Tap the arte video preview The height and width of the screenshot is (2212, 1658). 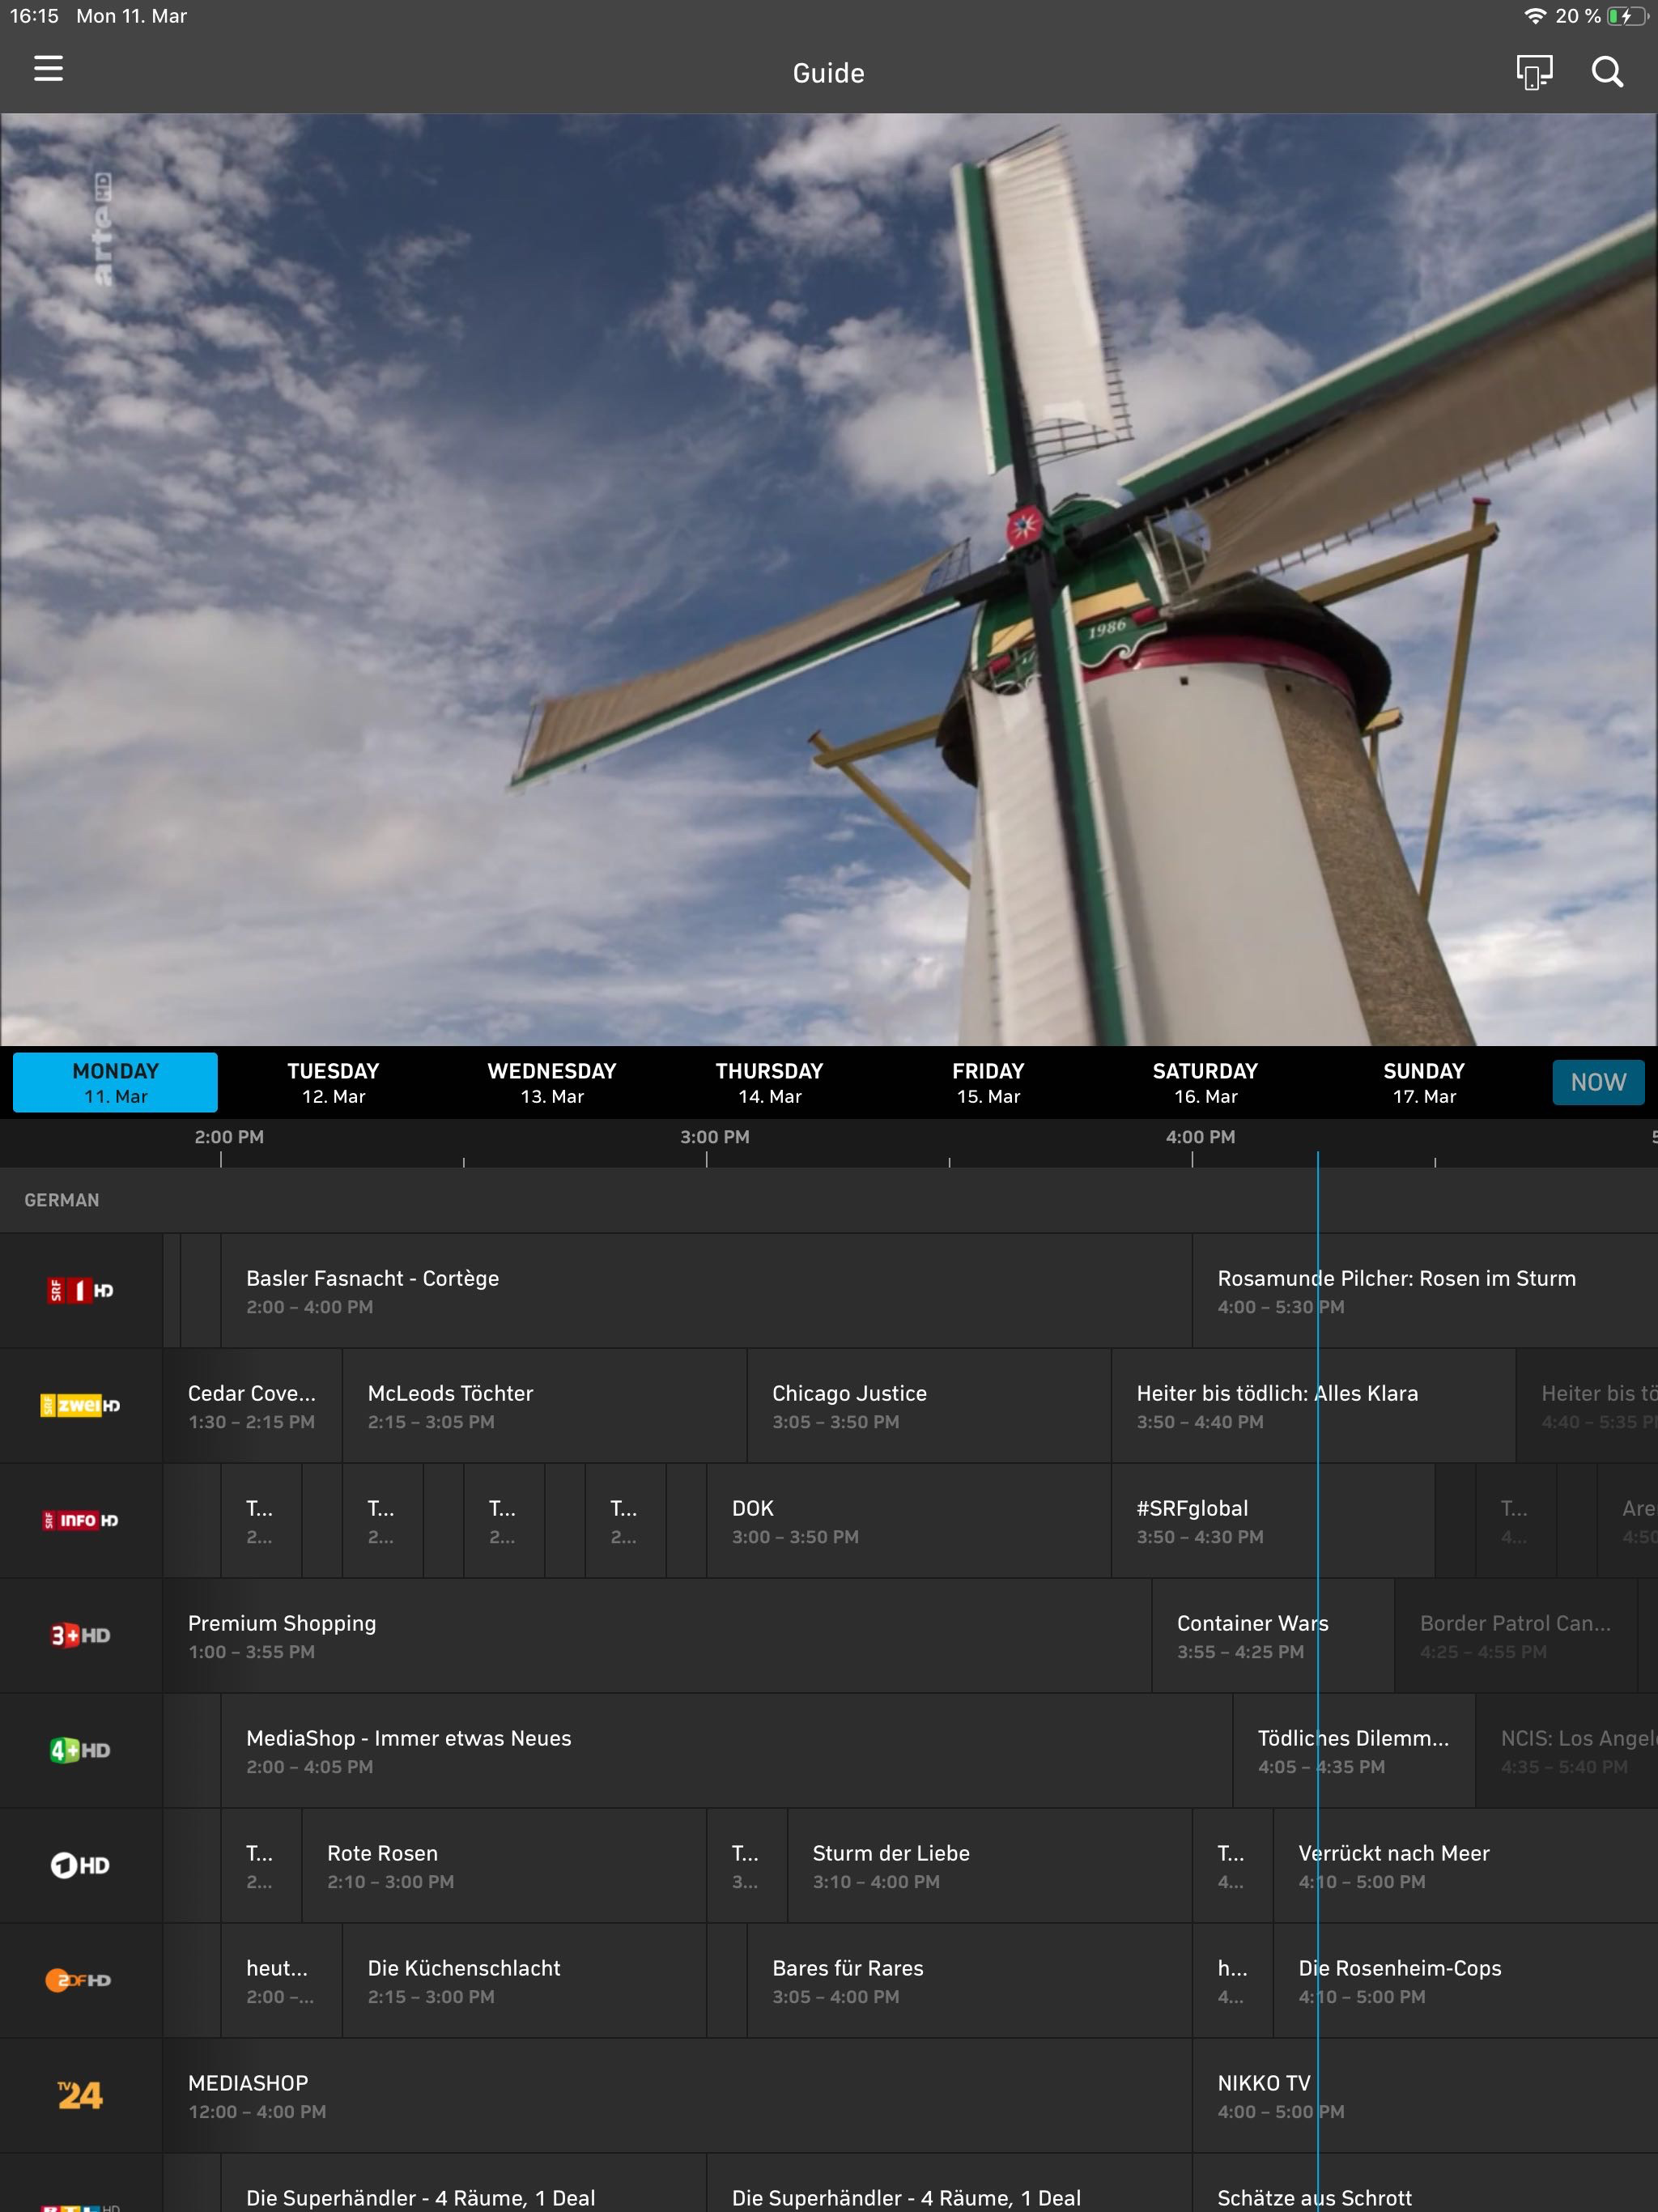829,579
